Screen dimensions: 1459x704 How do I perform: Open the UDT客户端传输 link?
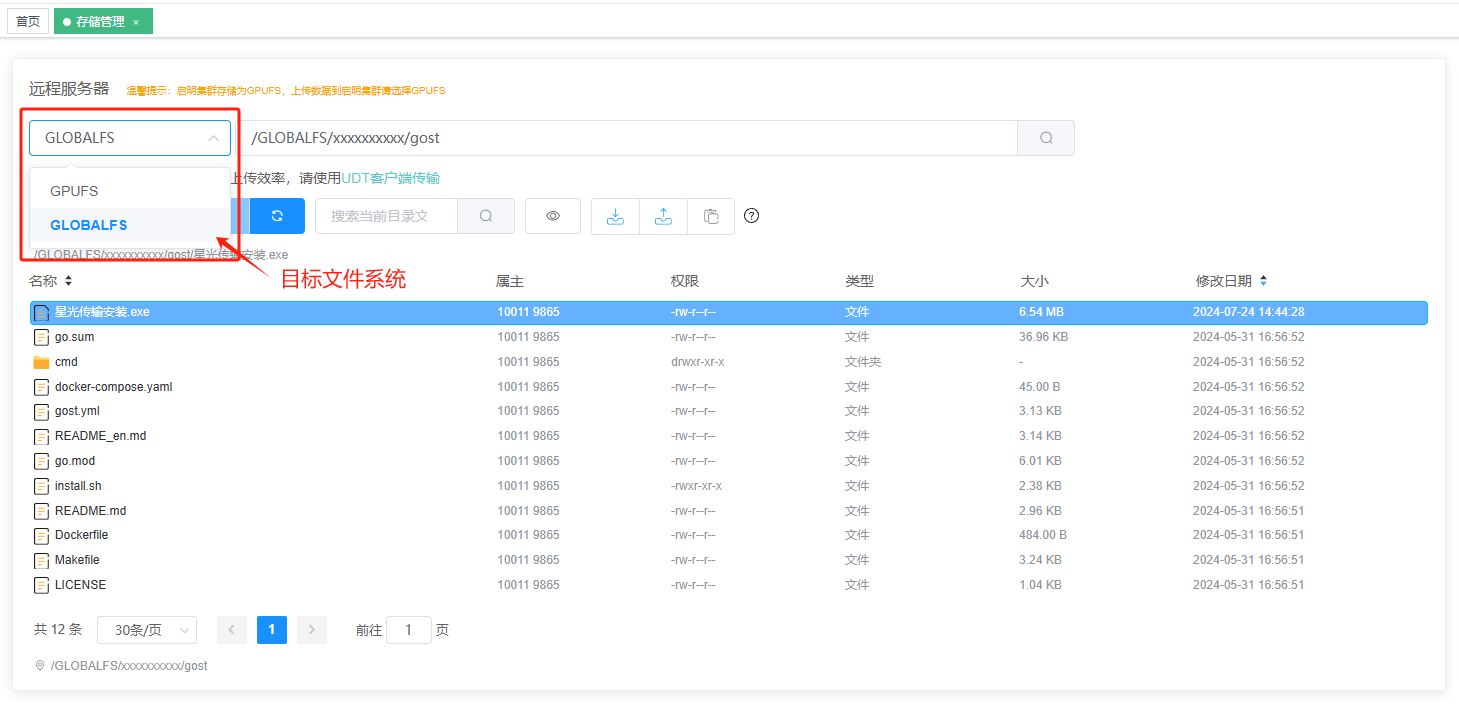391,178
